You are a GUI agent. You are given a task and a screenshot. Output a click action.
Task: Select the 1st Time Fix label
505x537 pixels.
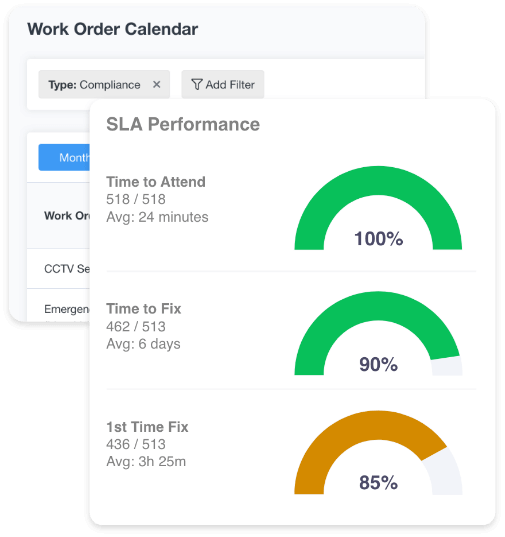click(147, 427)
